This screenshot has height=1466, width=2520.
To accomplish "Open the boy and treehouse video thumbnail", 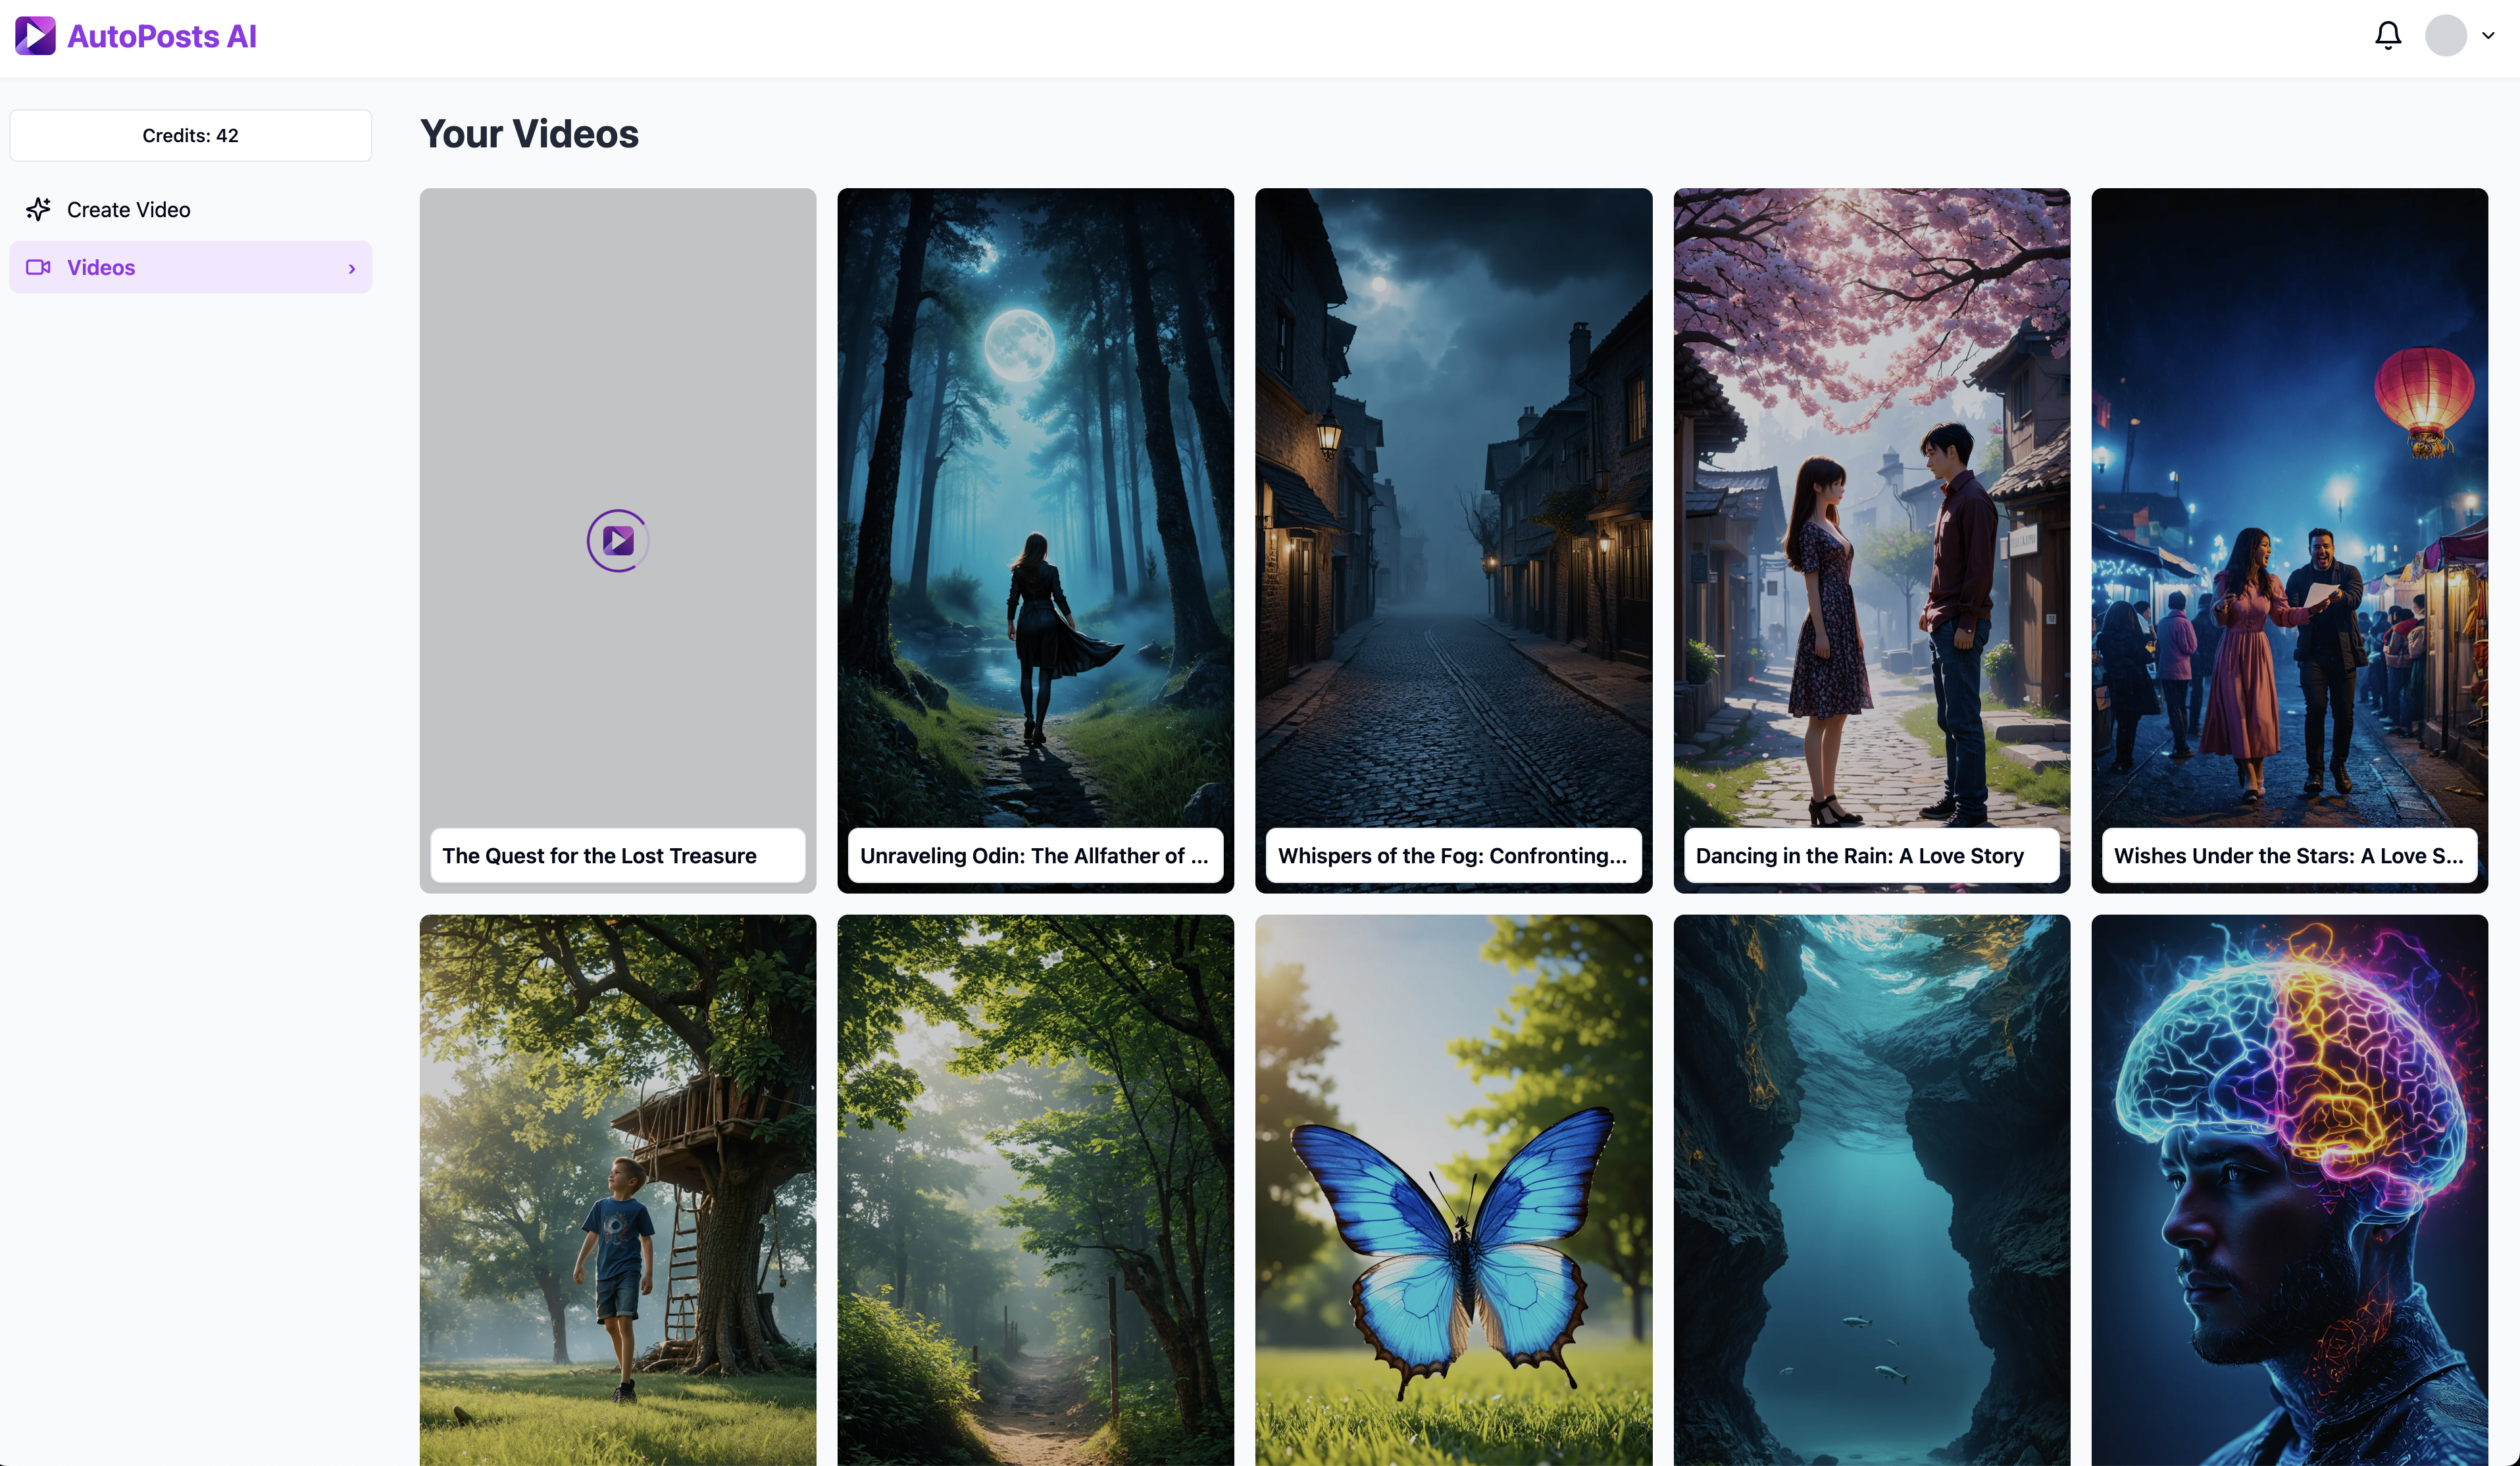I will pyautogui.click(x=618, y=1190).
